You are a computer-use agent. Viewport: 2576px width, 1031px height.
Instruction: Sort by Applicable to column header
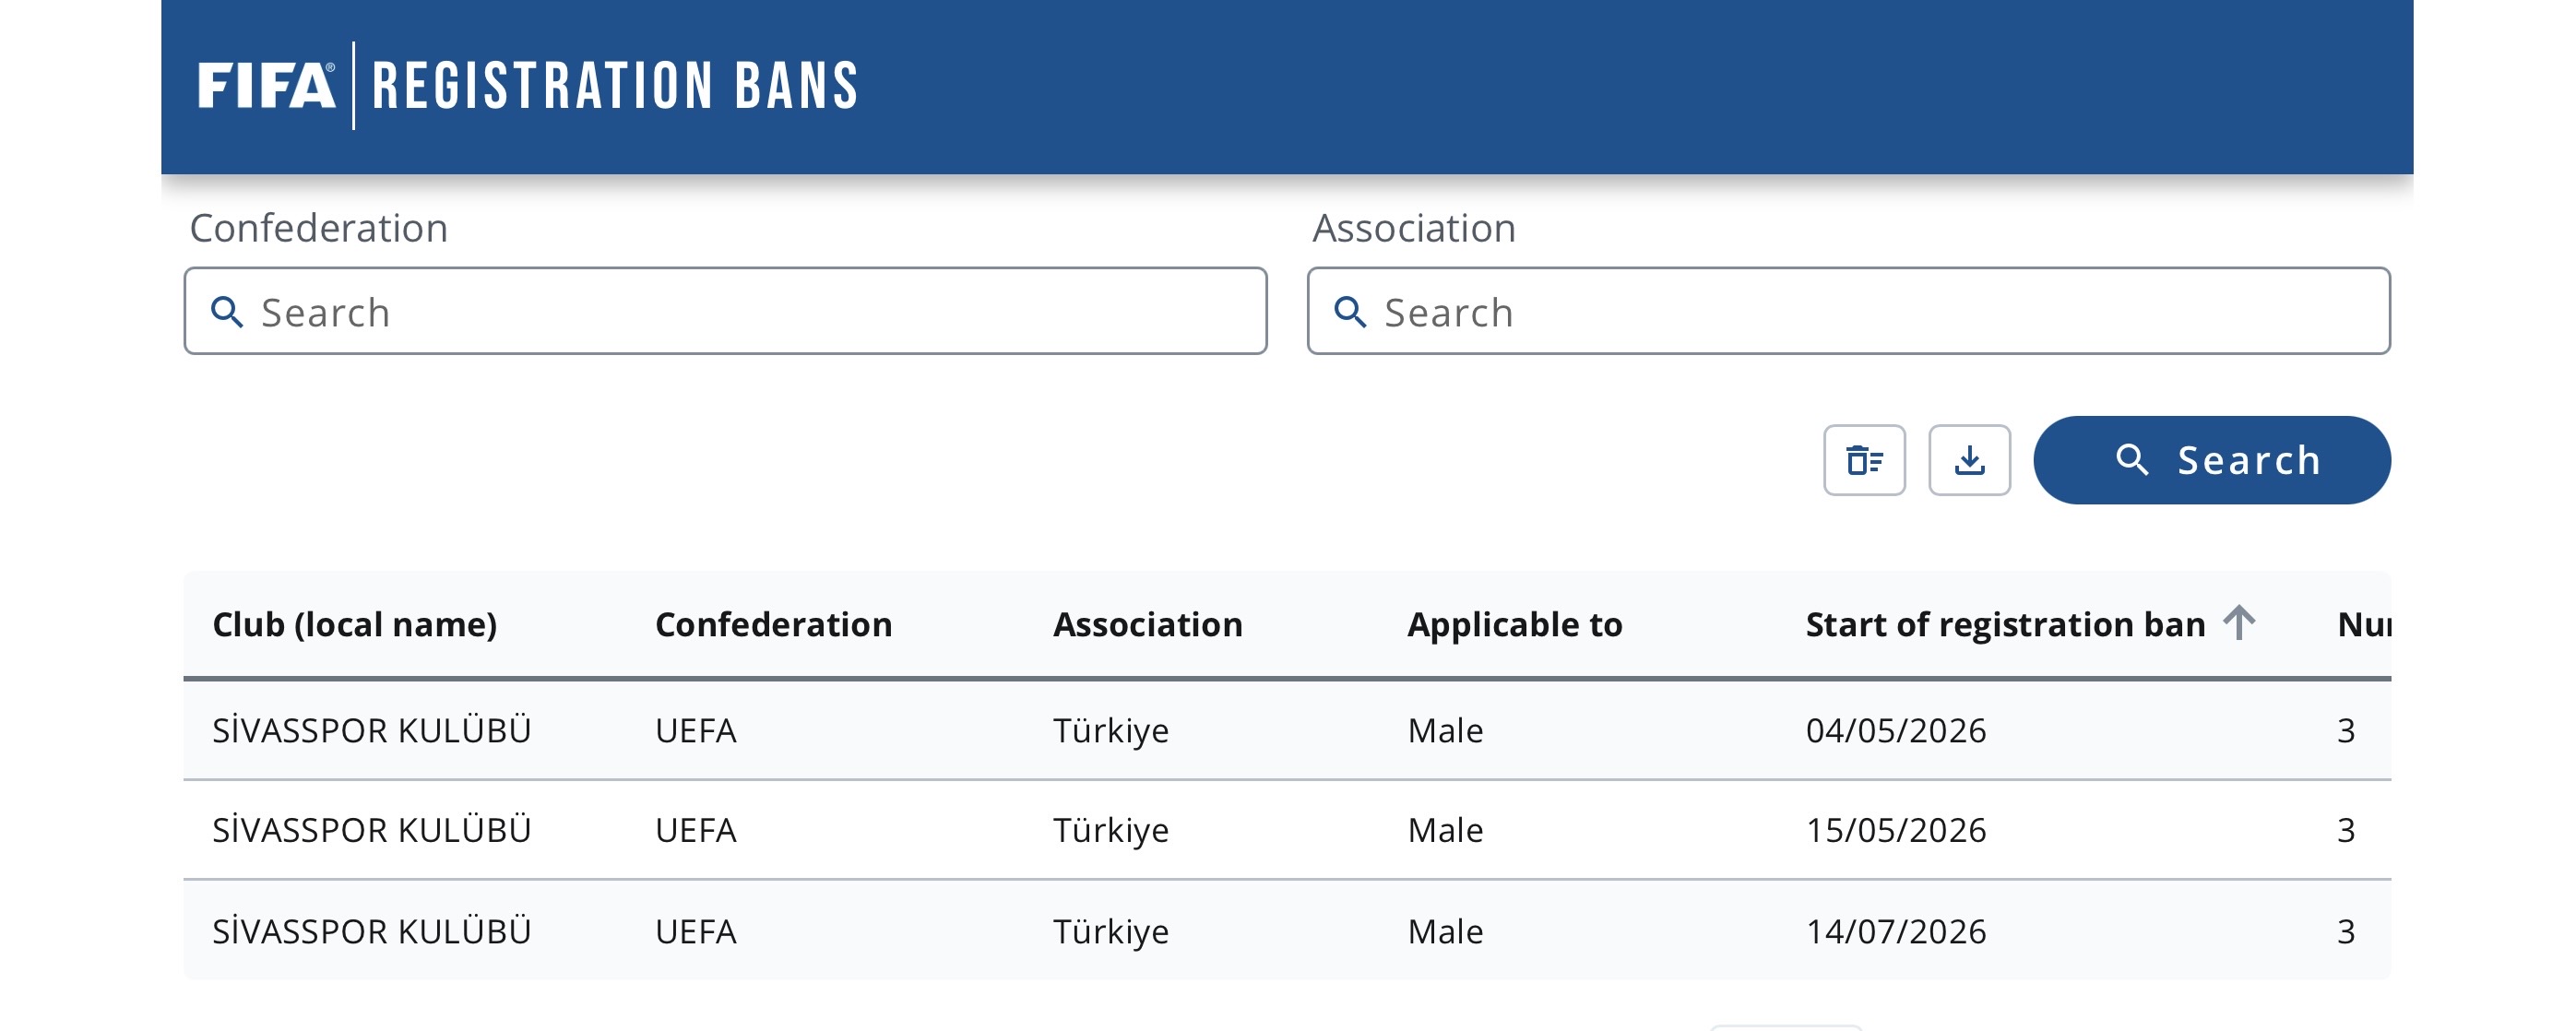(1515, 625)
